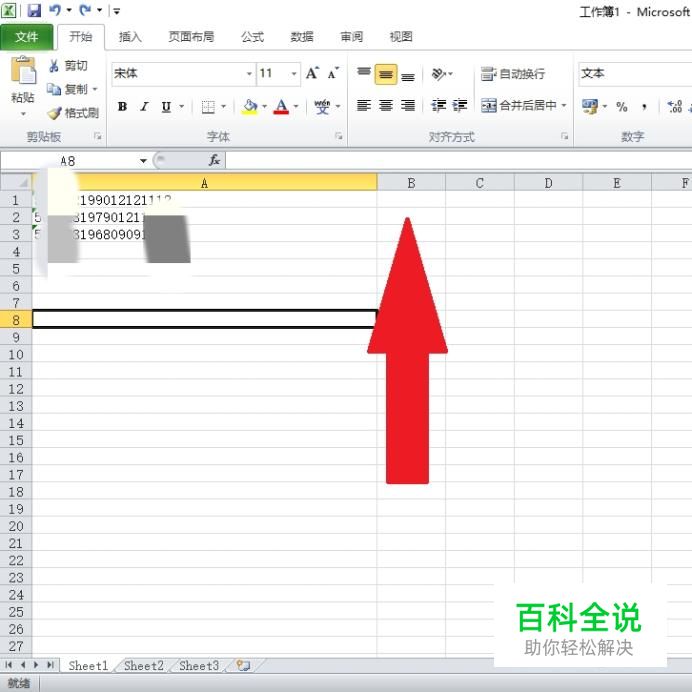Open the cell borders dropdown
Viewport: 692px width, 692px height.
(223, 106)
